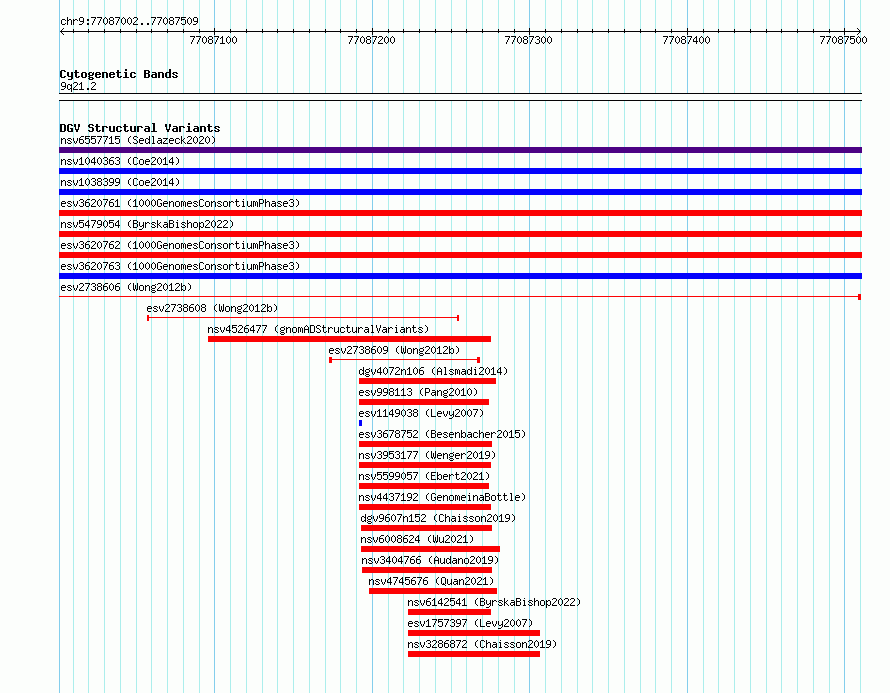890x693 pixels.
Task: Select the red esv3678752 variant bar
Action: tap(425, 444)
